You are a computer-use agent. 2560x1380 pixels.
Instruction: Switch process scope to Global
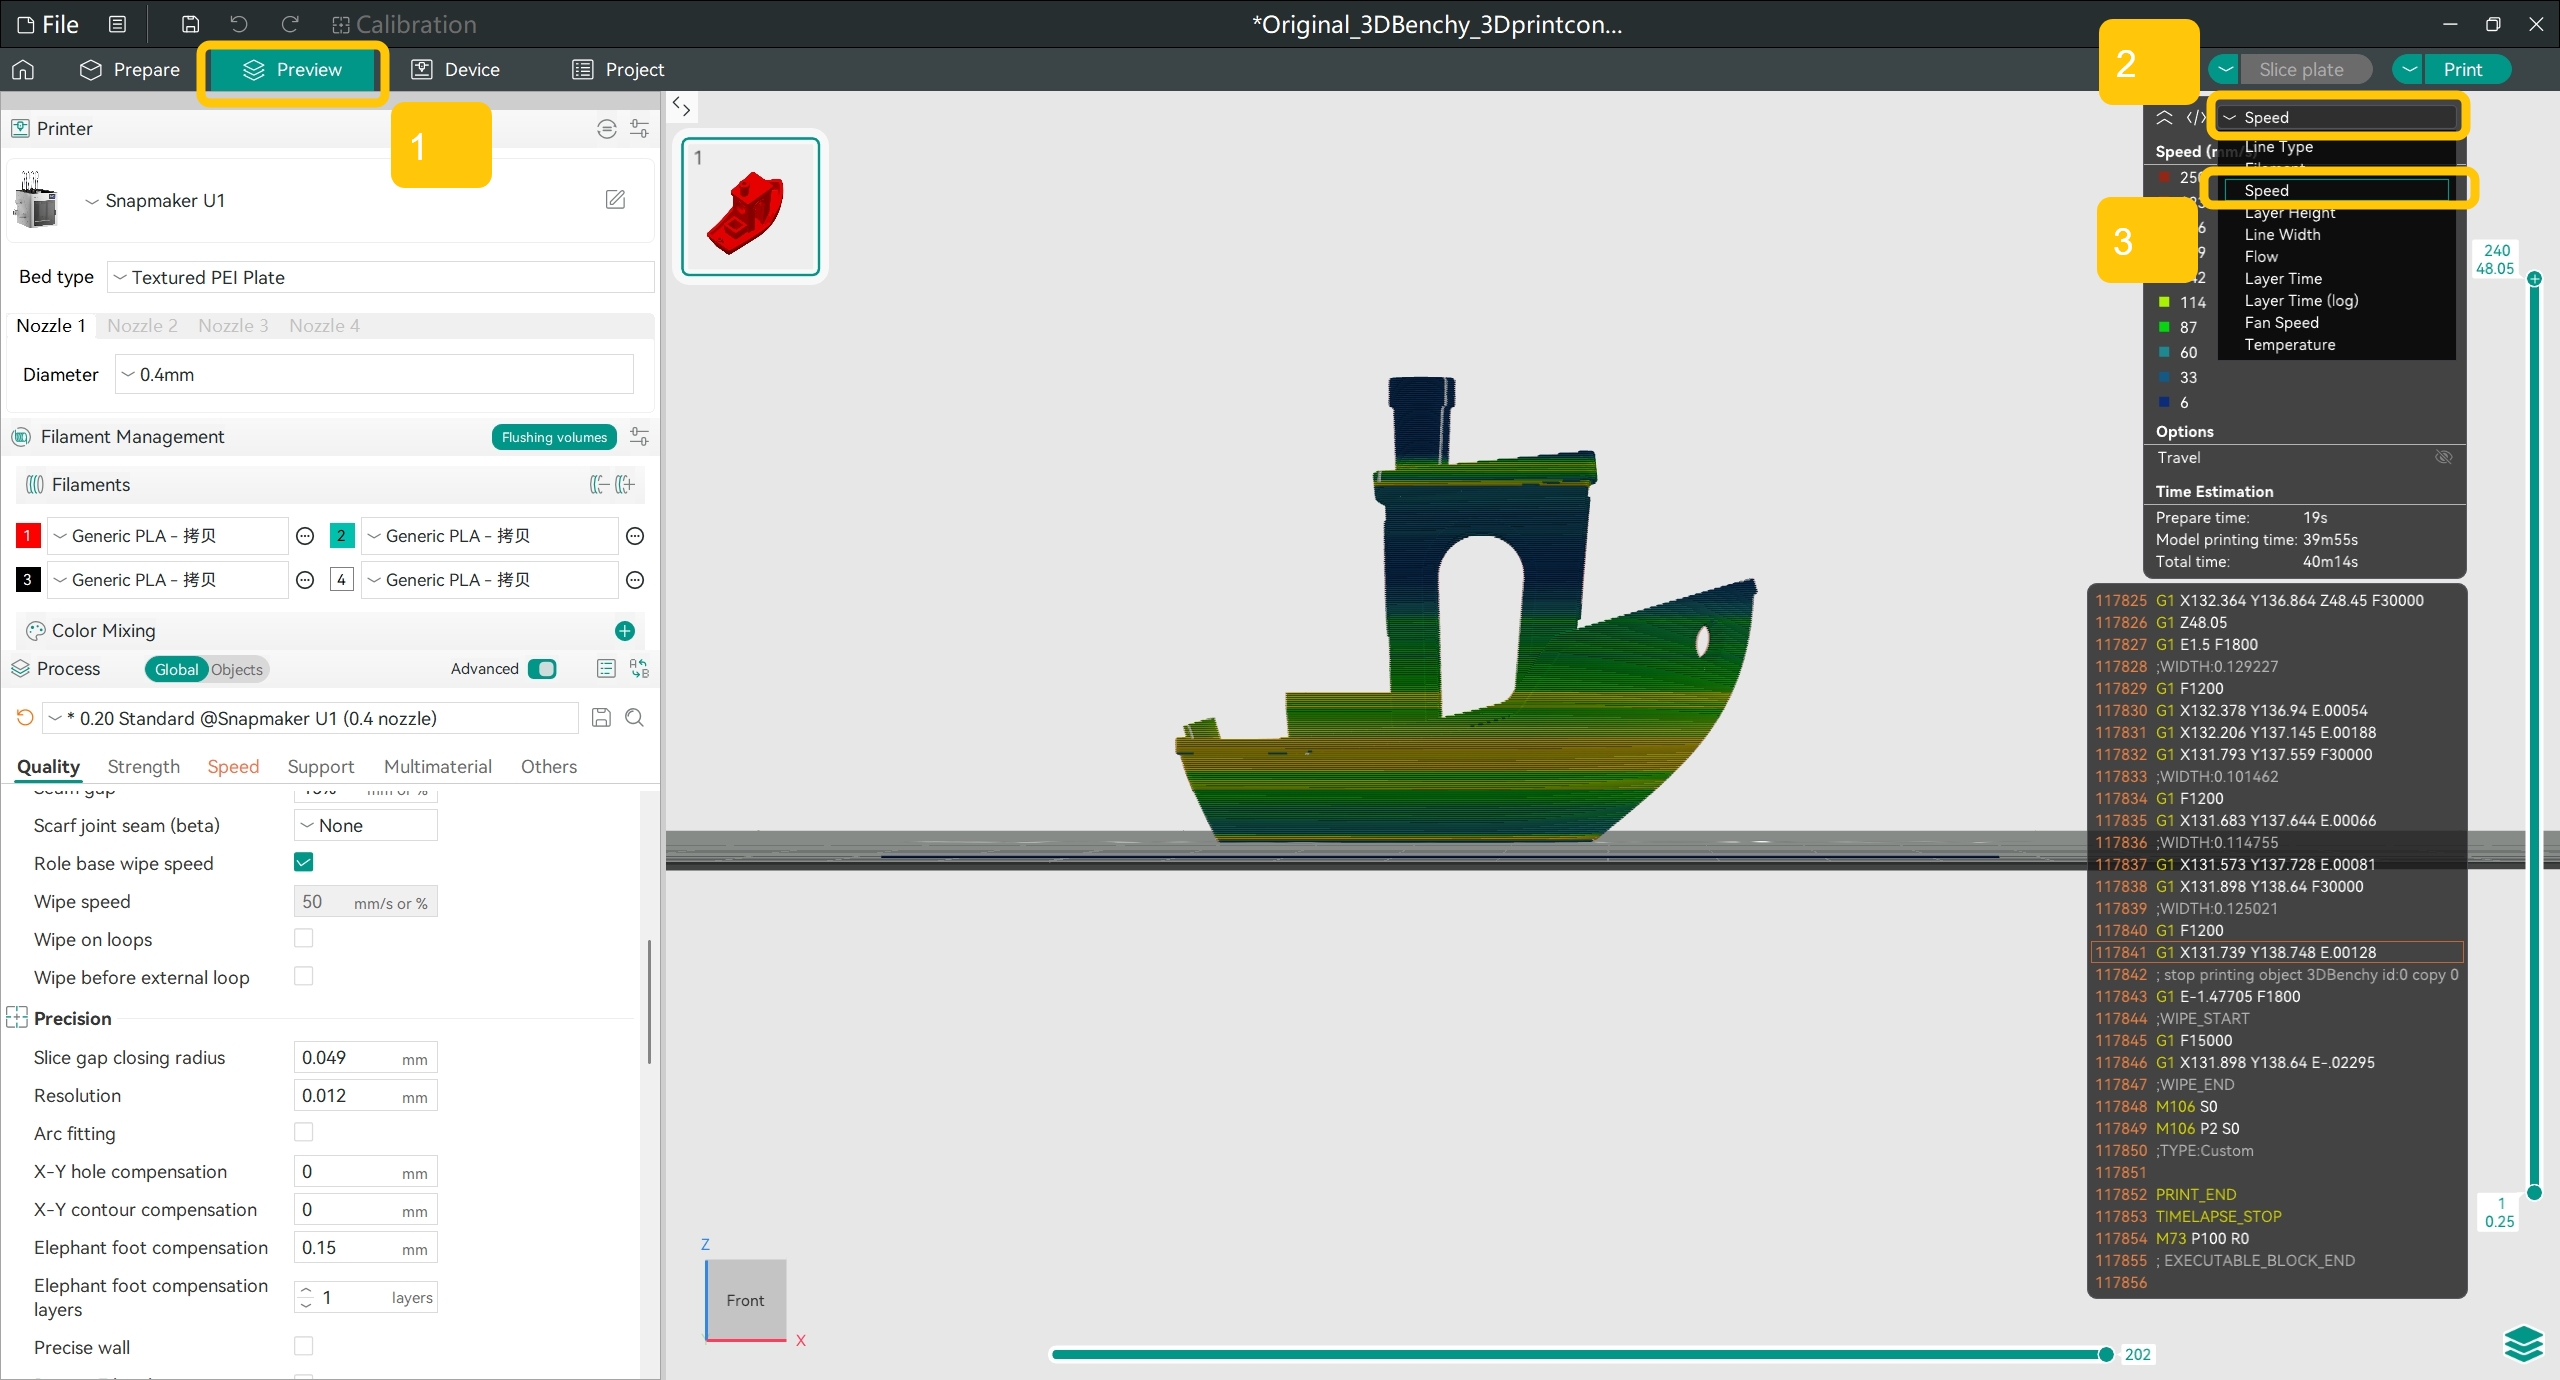(x=176, y=669)
